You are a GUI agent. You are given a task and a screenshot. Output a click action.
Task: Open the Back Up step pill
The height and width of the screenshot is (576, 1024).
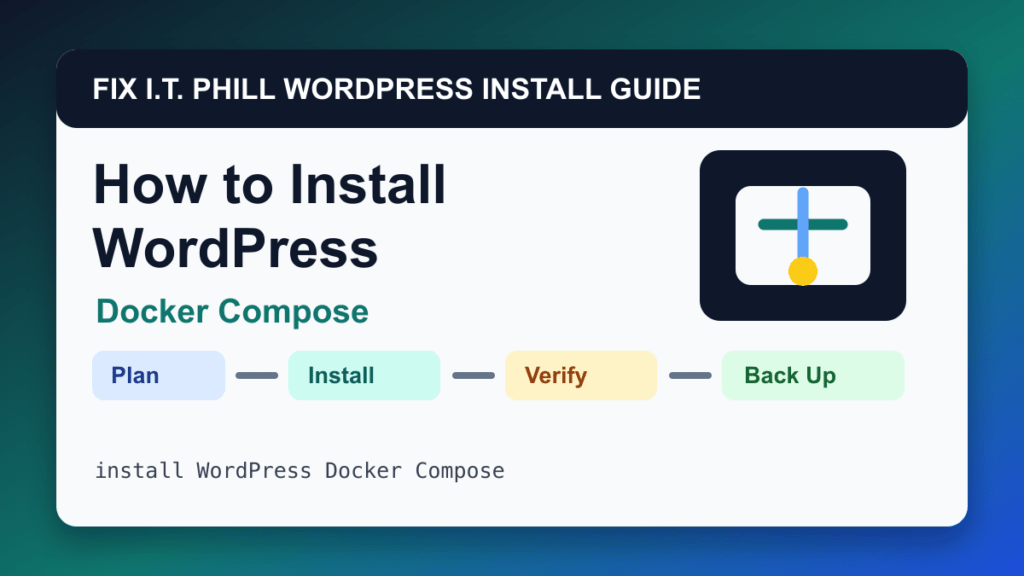813,376
